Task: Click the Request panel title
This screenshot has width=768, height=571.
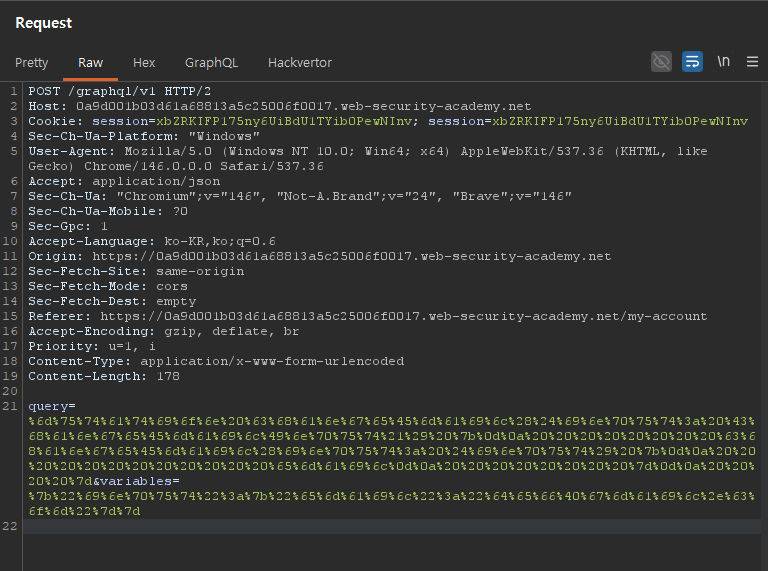Action: coord(43,22)
